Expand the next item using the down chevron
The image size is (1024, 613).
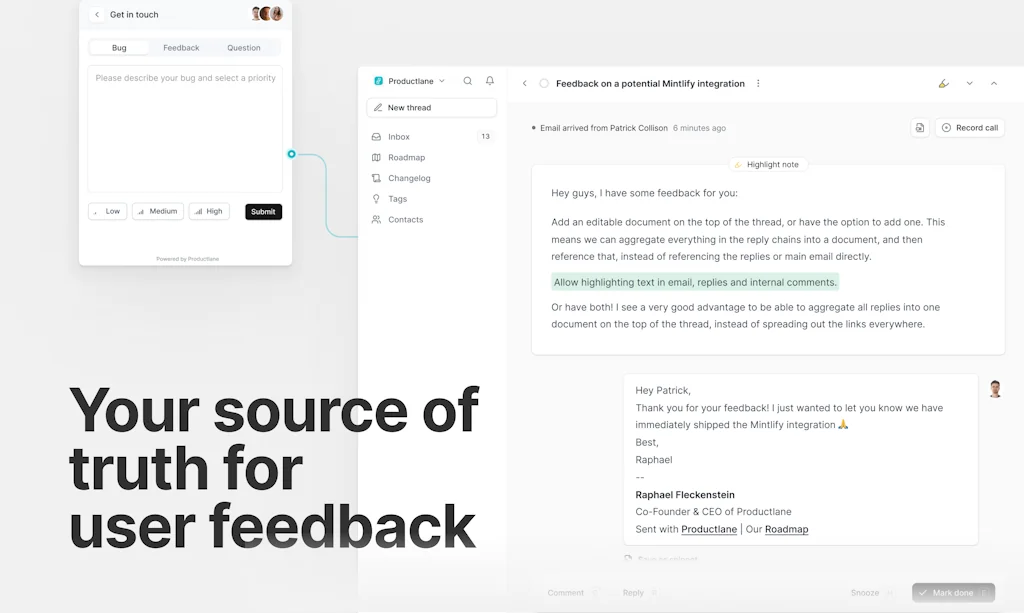pyautogui.click(x=968, y=83)
